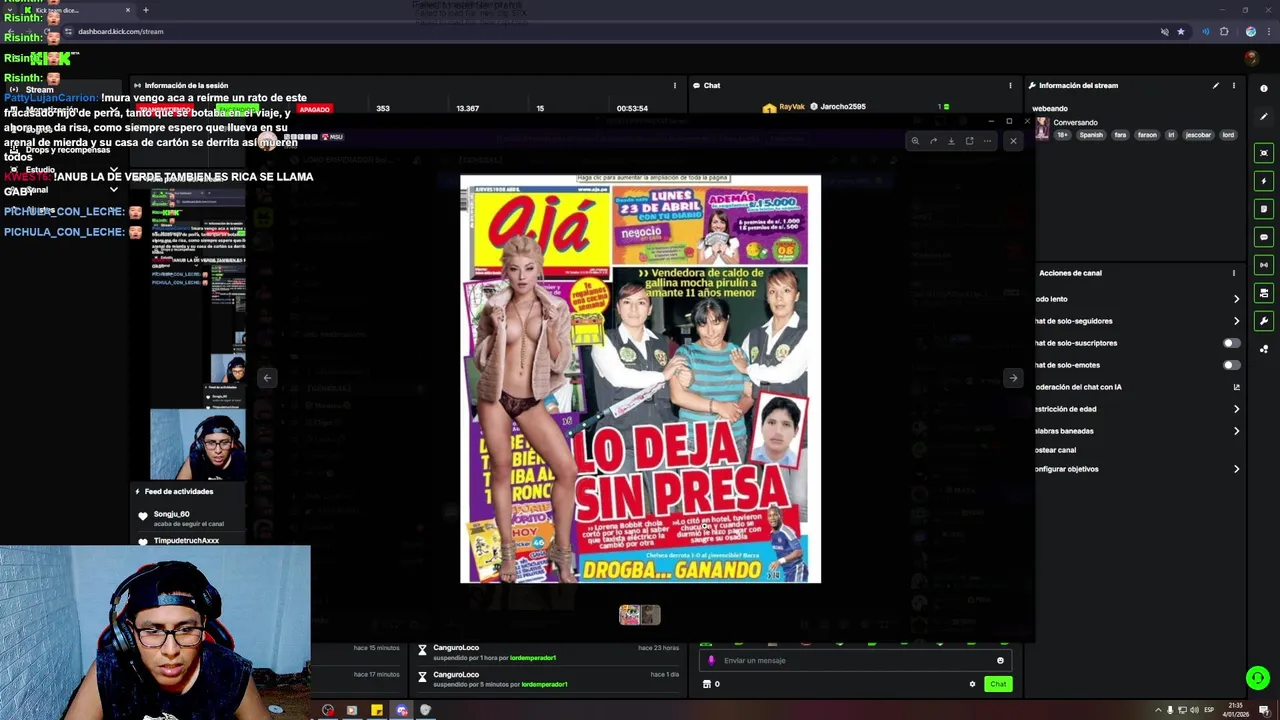Open chat settings gear icon
Viewport: 1280px width, 720px height.
coord(972,684)
